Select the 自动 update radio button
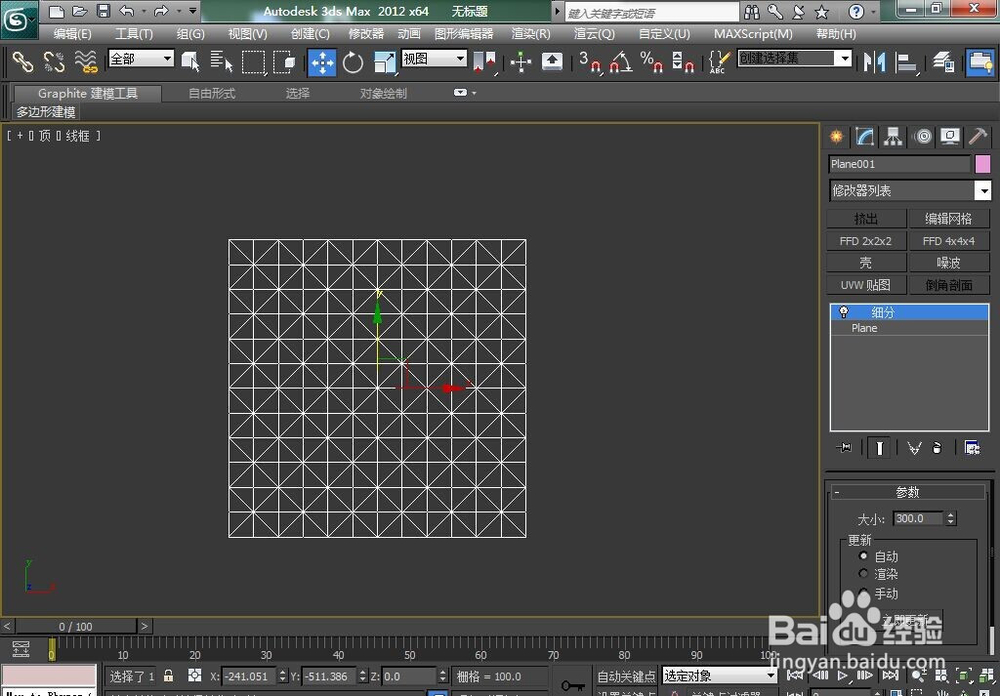The width and height of the screenshot is (1000, 696). tap(864, 556)
